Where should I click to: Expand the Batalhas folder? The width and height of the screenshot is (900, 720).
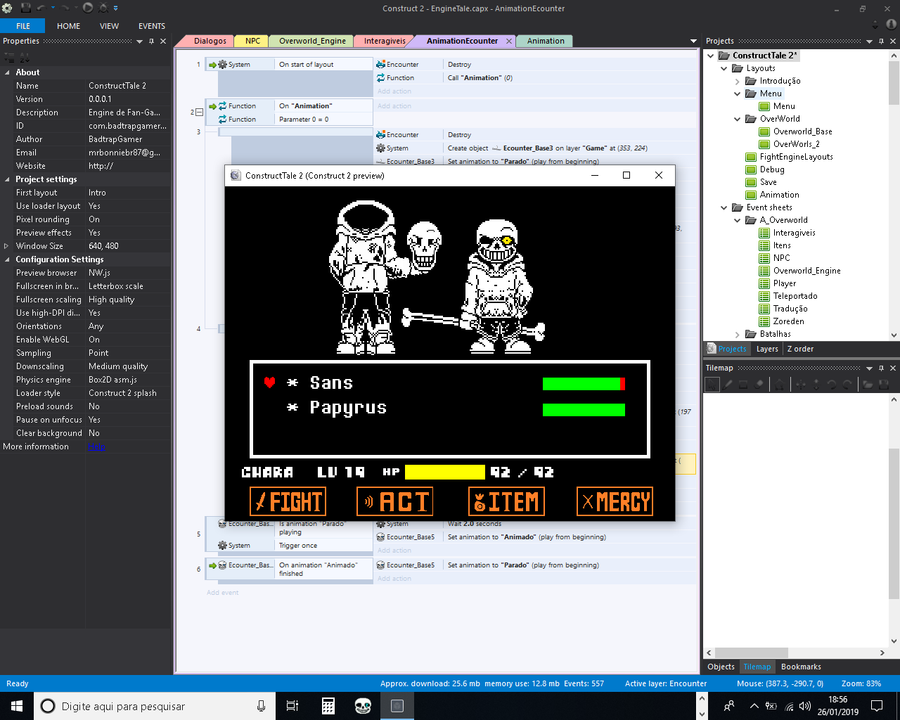coord(738,334)
